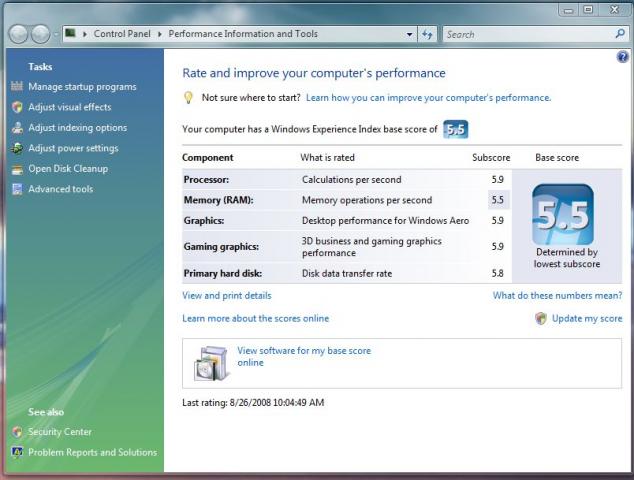Image resolution: width=634 pixels, height=480 pixels.
Task: Click the search magnifier icon
Action: [620, 34]
